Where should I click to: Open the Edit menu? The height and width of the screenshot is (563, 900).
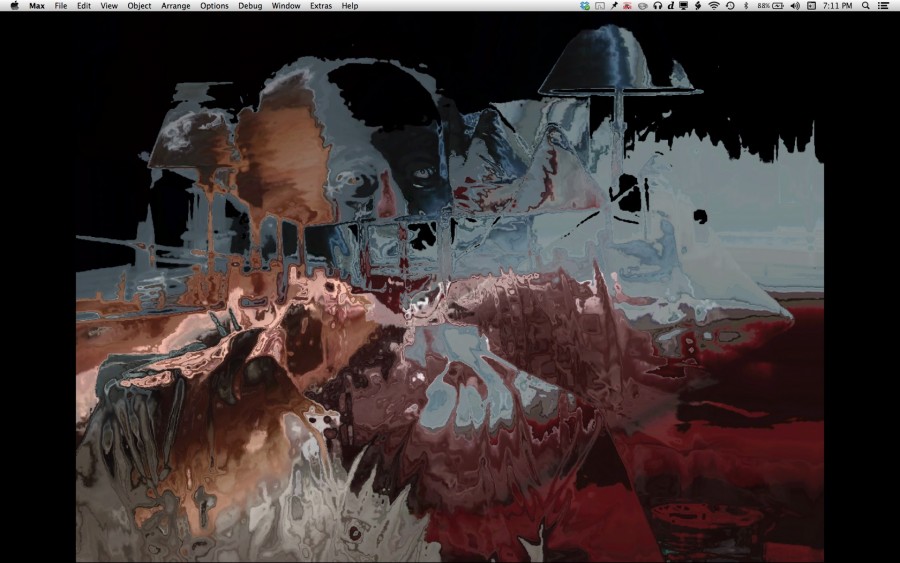(84, 6)
